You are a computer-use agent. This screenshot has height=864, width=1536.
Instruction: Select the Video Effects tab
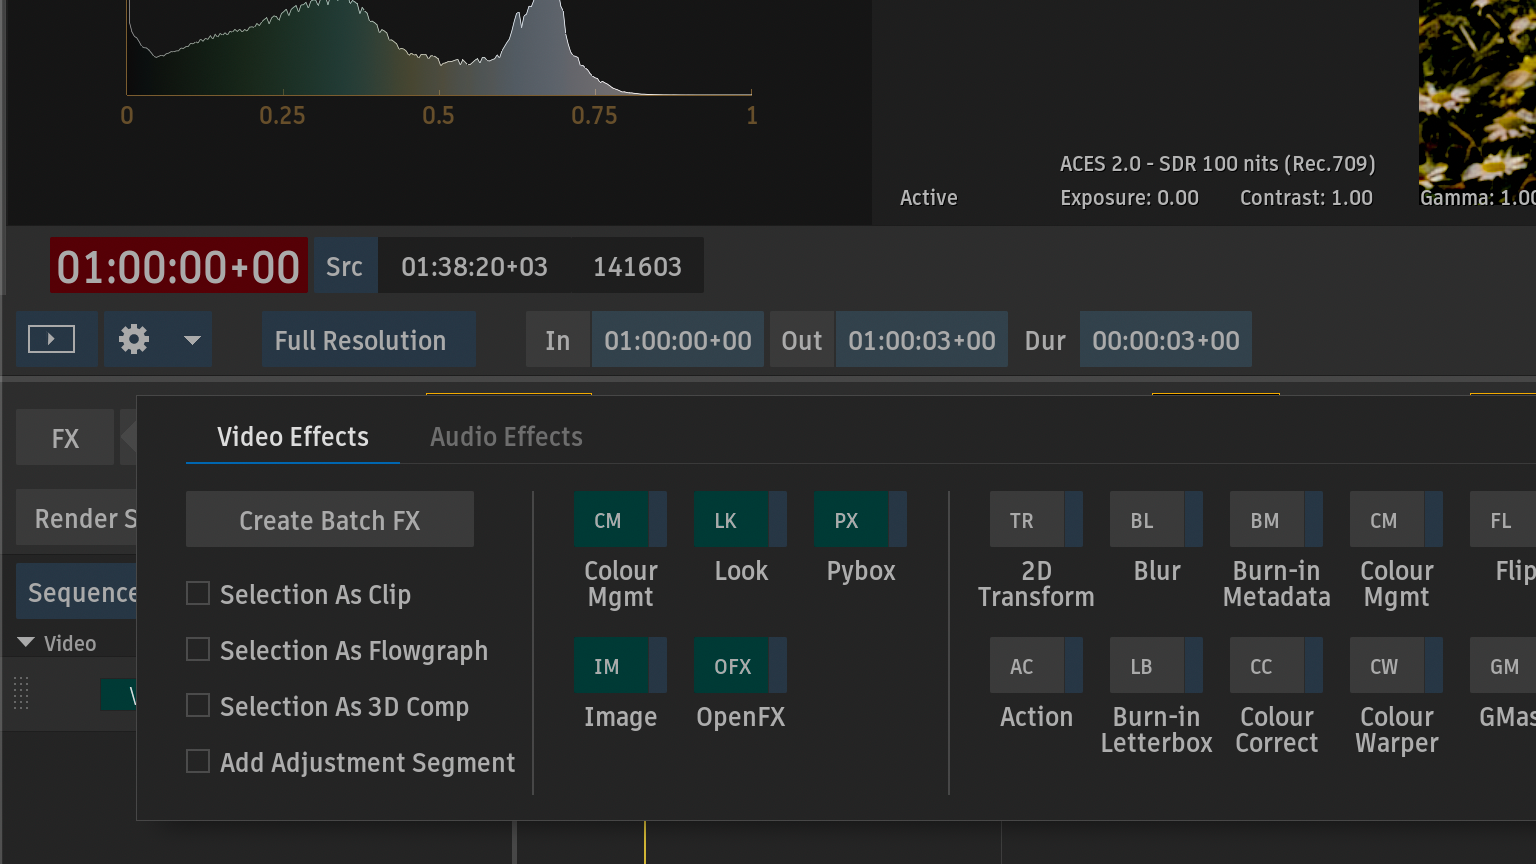292,437
